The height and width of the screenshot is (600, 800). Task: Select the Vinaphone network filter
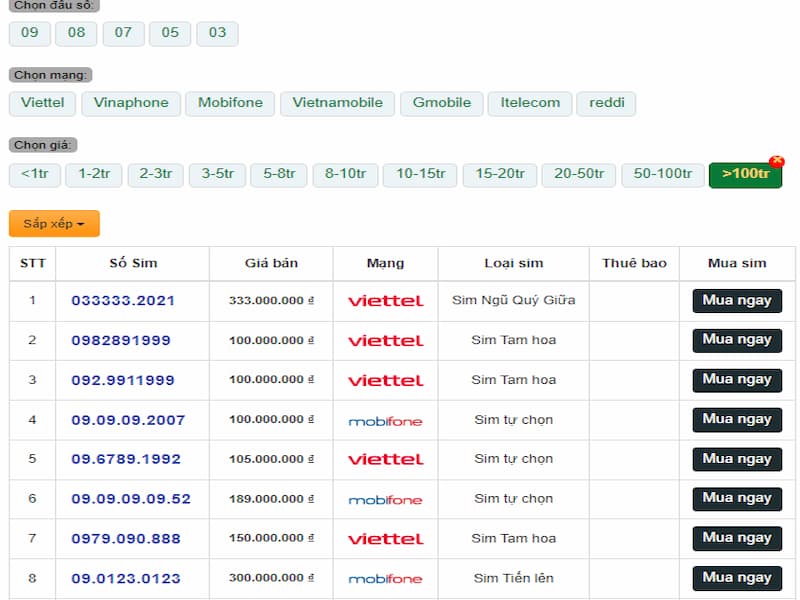click(131, 104)
